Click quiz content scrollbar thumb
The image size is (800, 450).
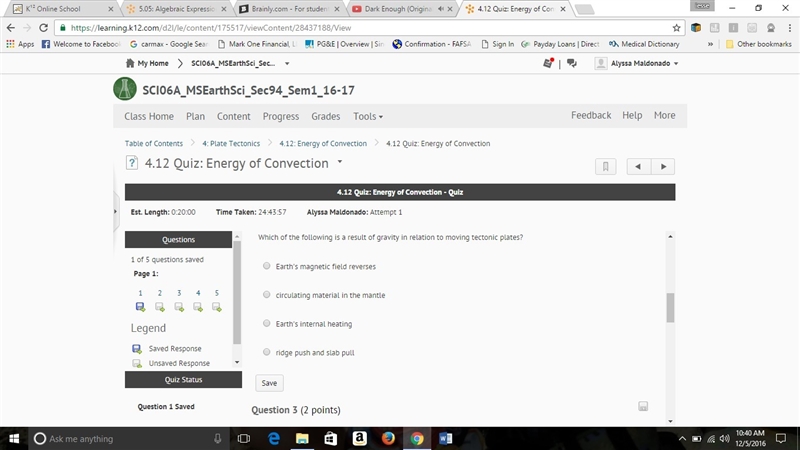(670, 308)
